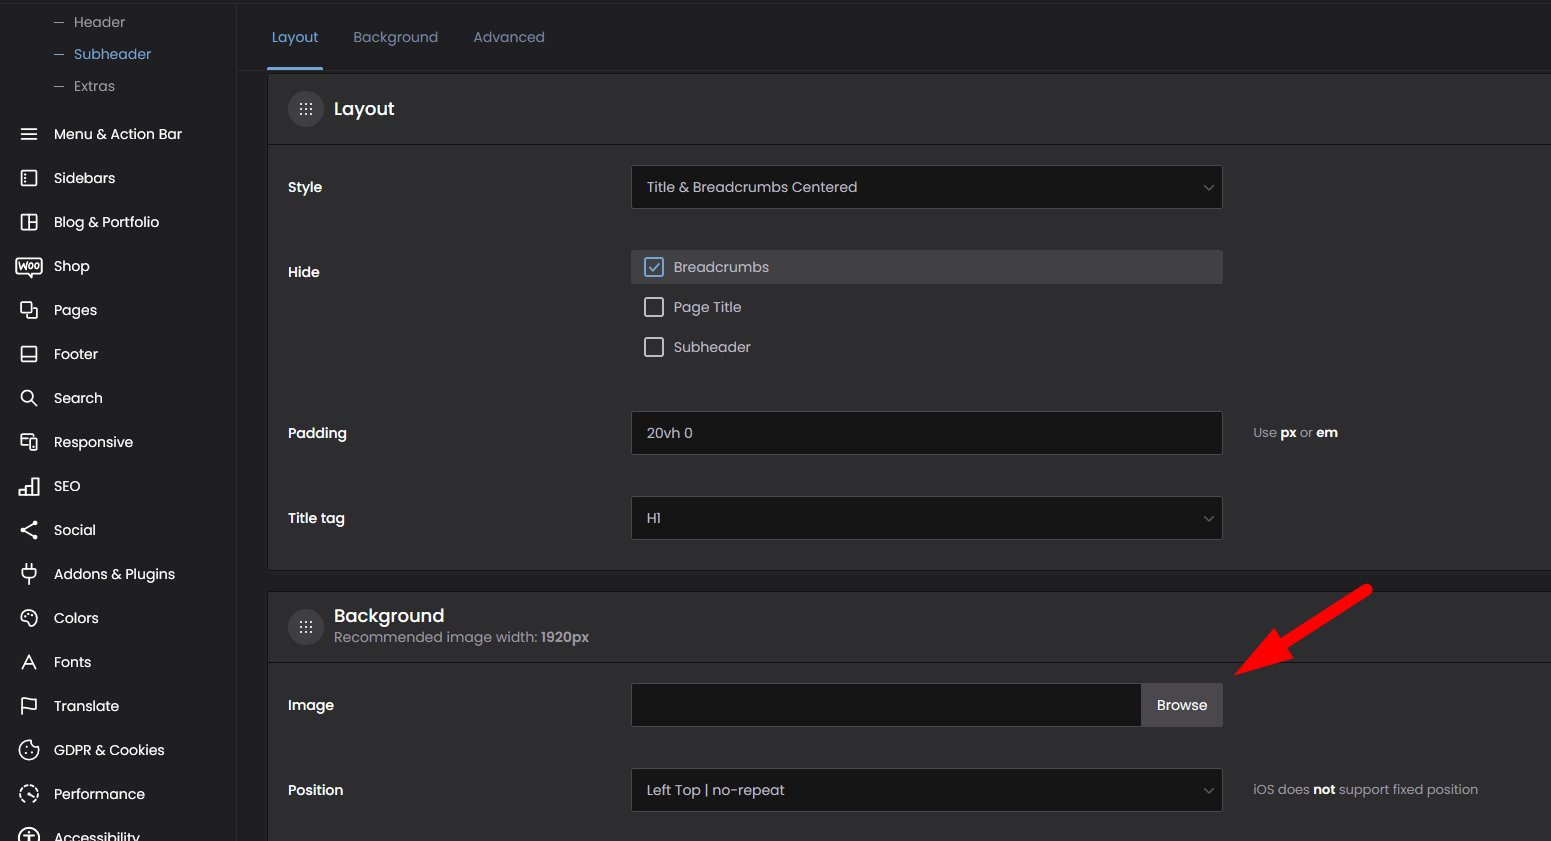Click the SEO bar chart icon

click(29, 486)
